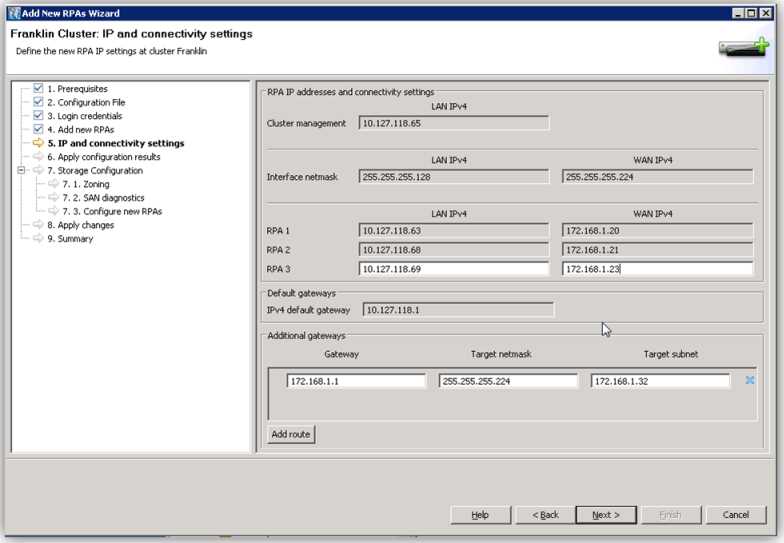Viewport: 784px width, 543px height.
Task: Click the Login credentials step checkmark
Action: (38, 116)
